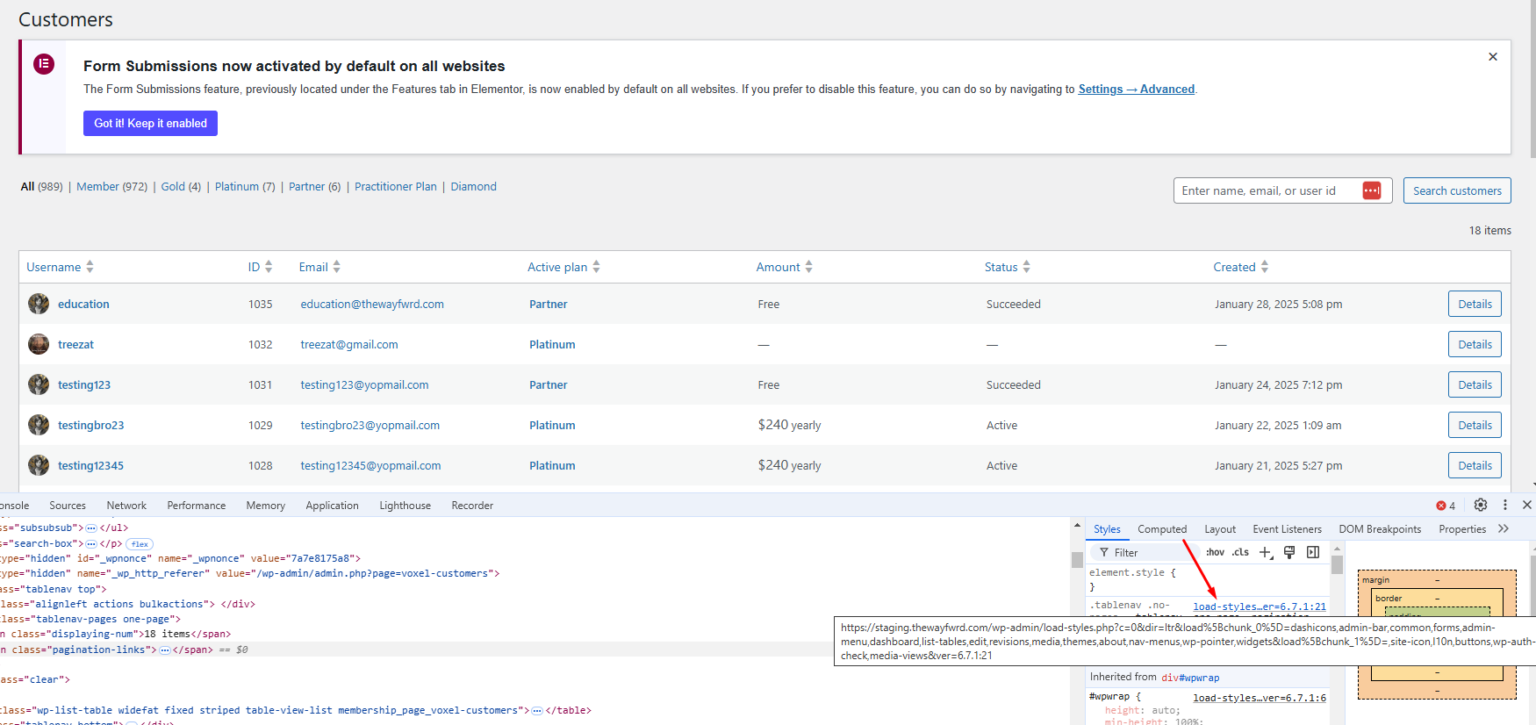This screenshot has width=1536, height=725.
Task: Click Got it! Keep it enabled button
Action: pos(150,123)
